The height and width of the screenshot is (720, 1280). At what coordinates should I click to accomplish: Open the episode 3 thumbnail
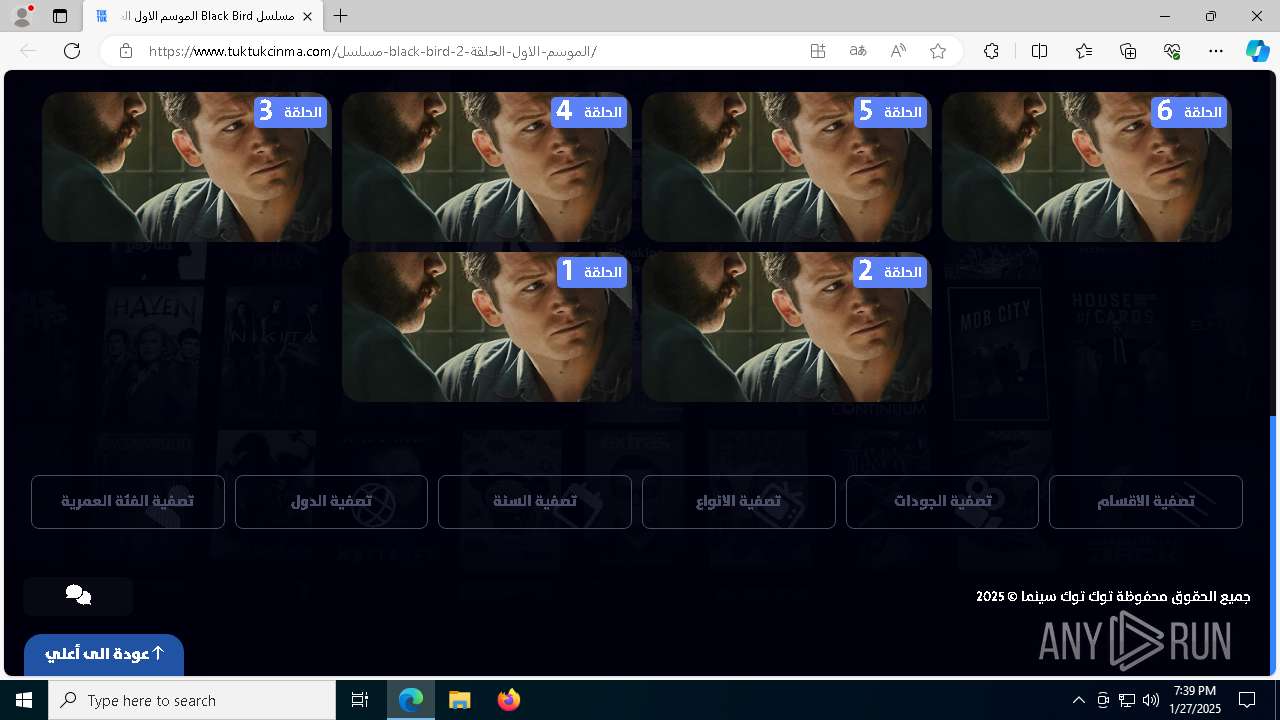187,167
